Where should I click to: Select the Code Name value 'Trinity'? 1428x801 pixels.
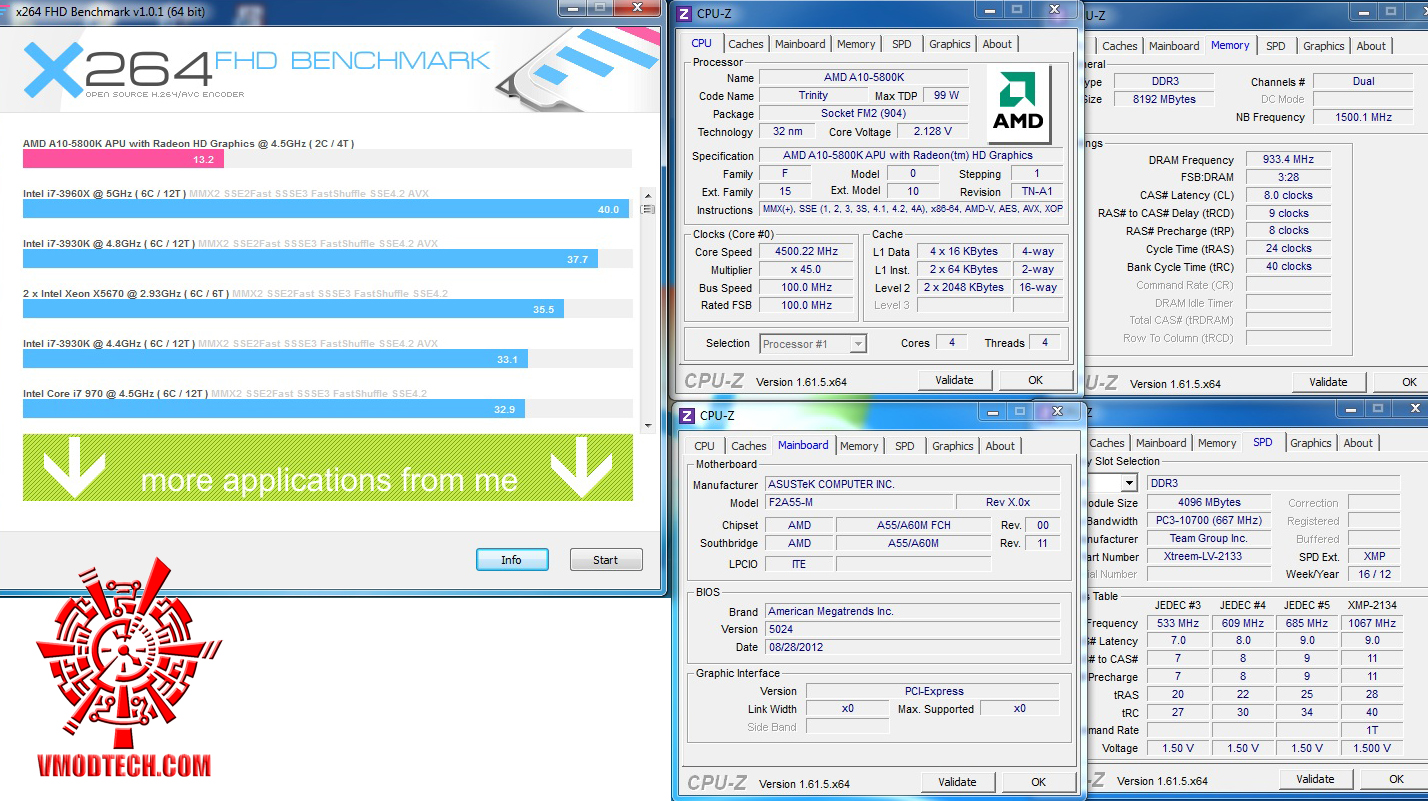click(x=813, y=96)
